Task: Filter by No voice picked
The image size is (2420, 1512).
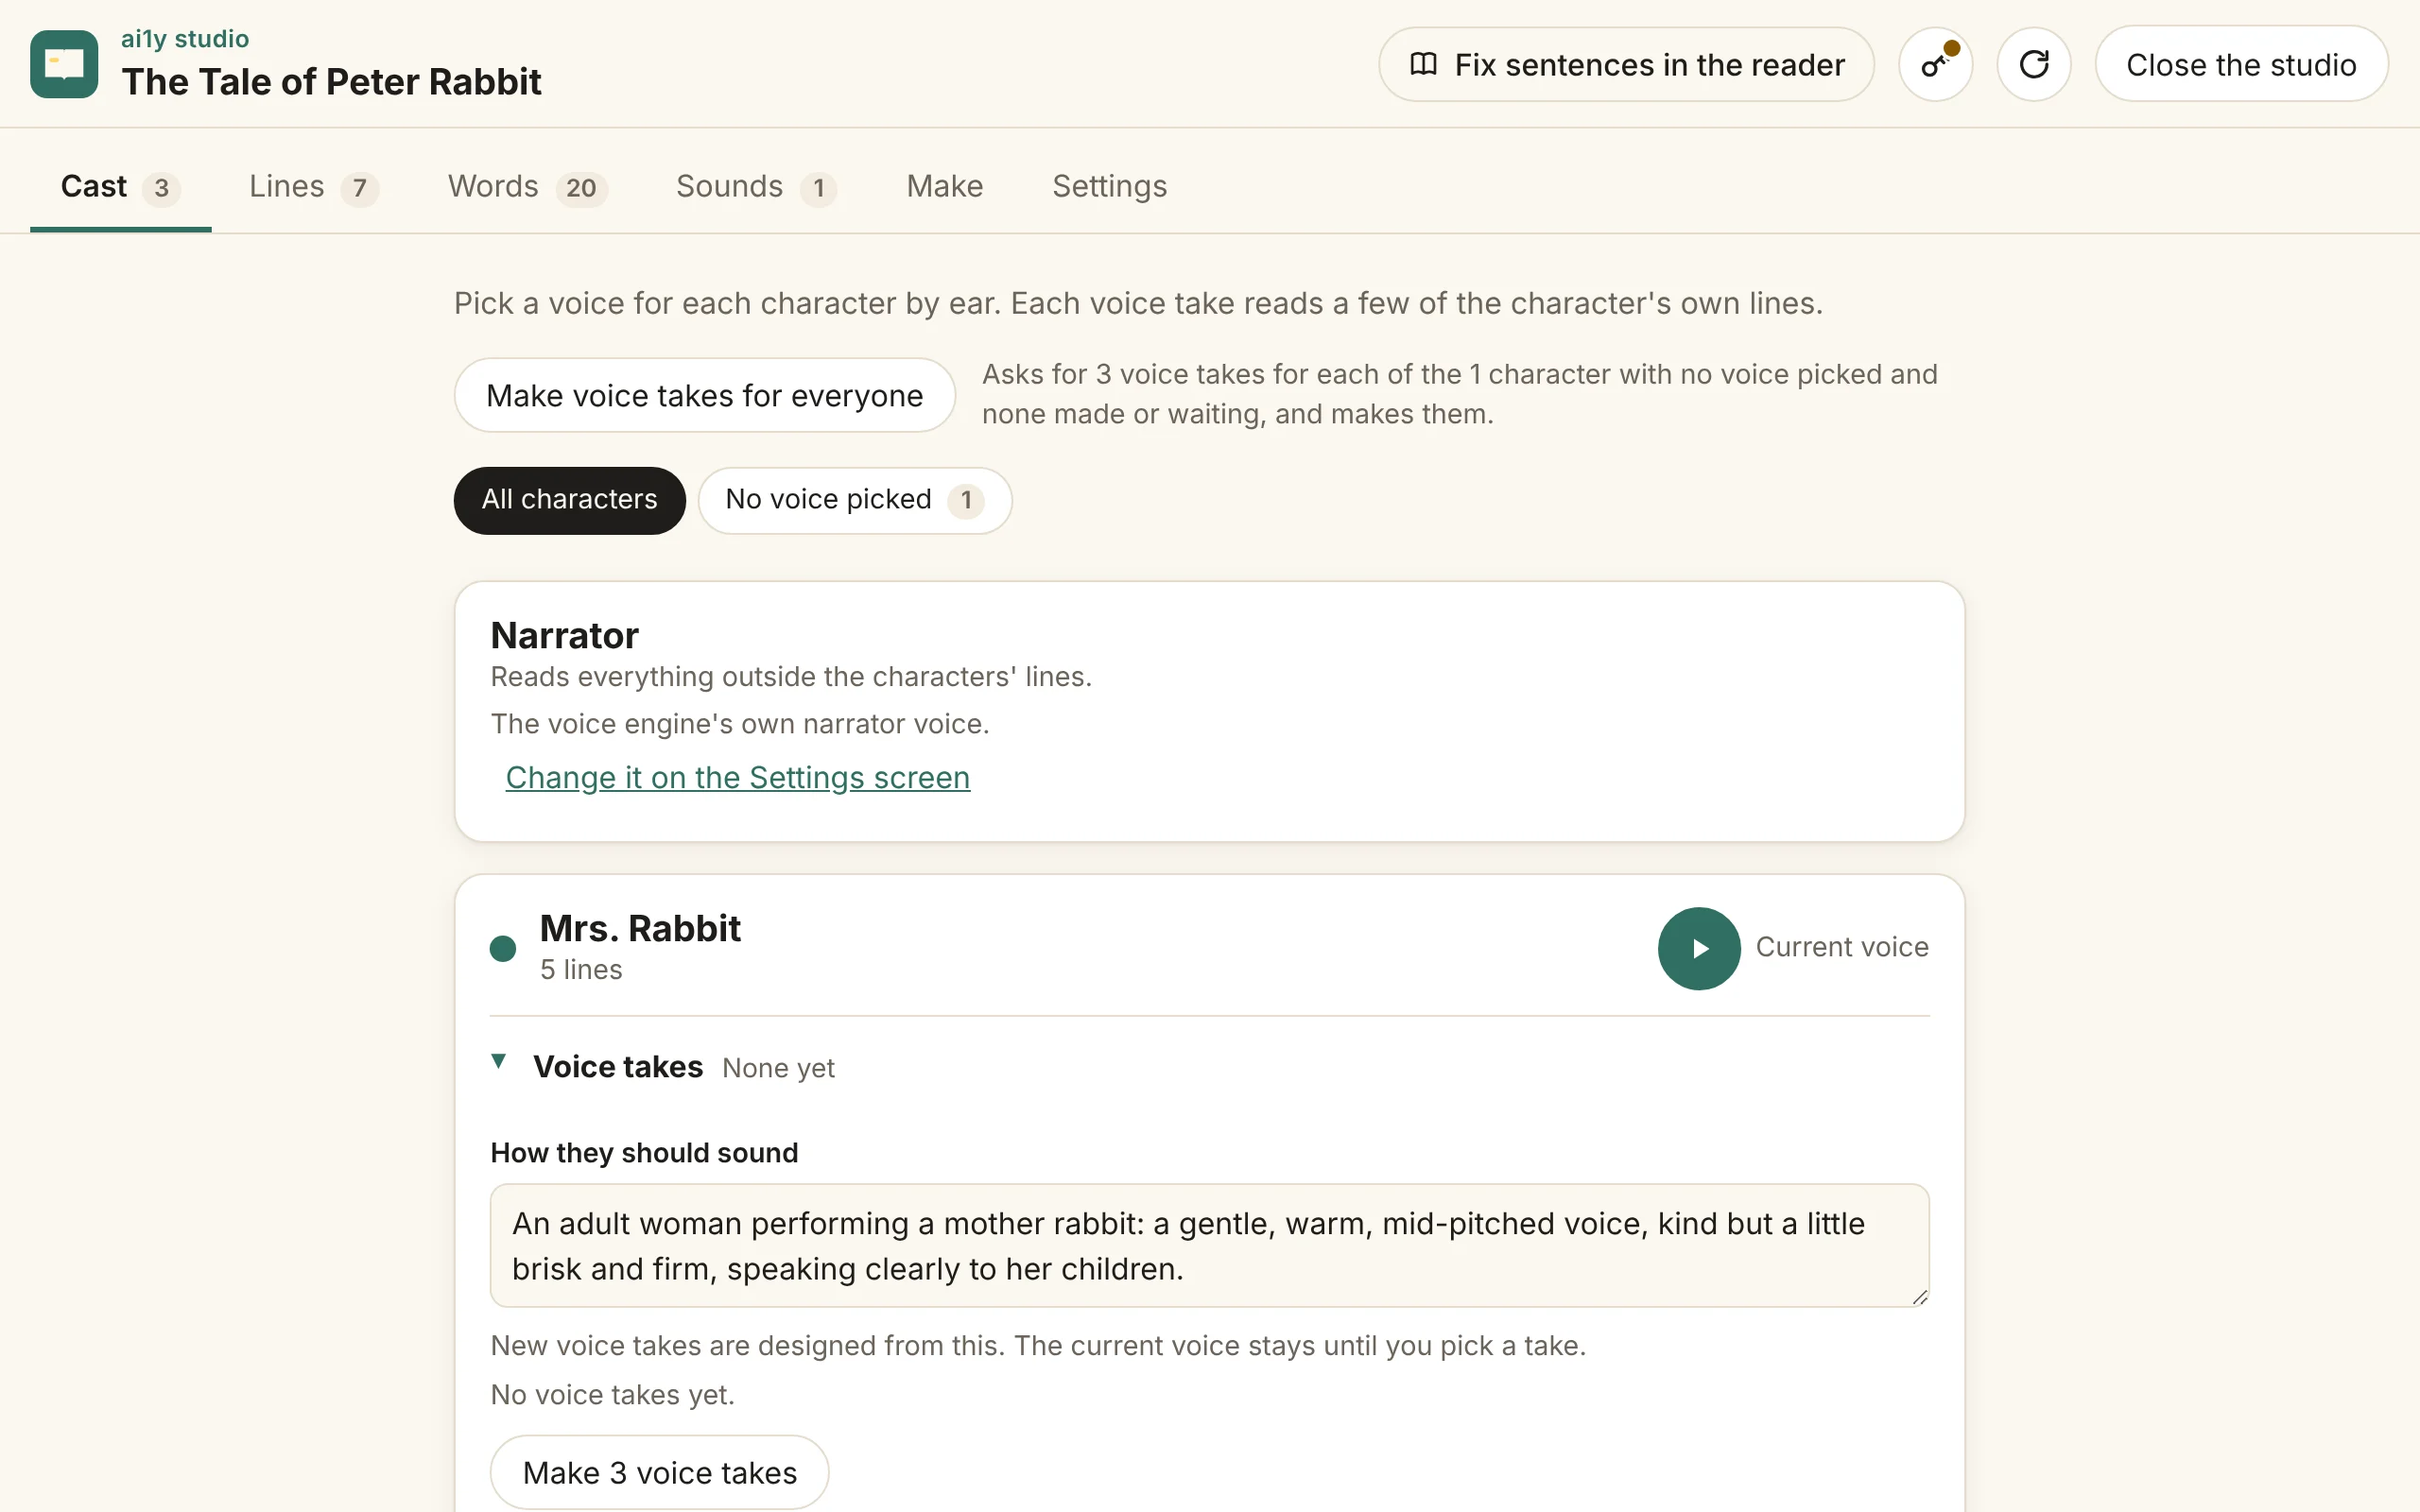Action: [855, 500]
